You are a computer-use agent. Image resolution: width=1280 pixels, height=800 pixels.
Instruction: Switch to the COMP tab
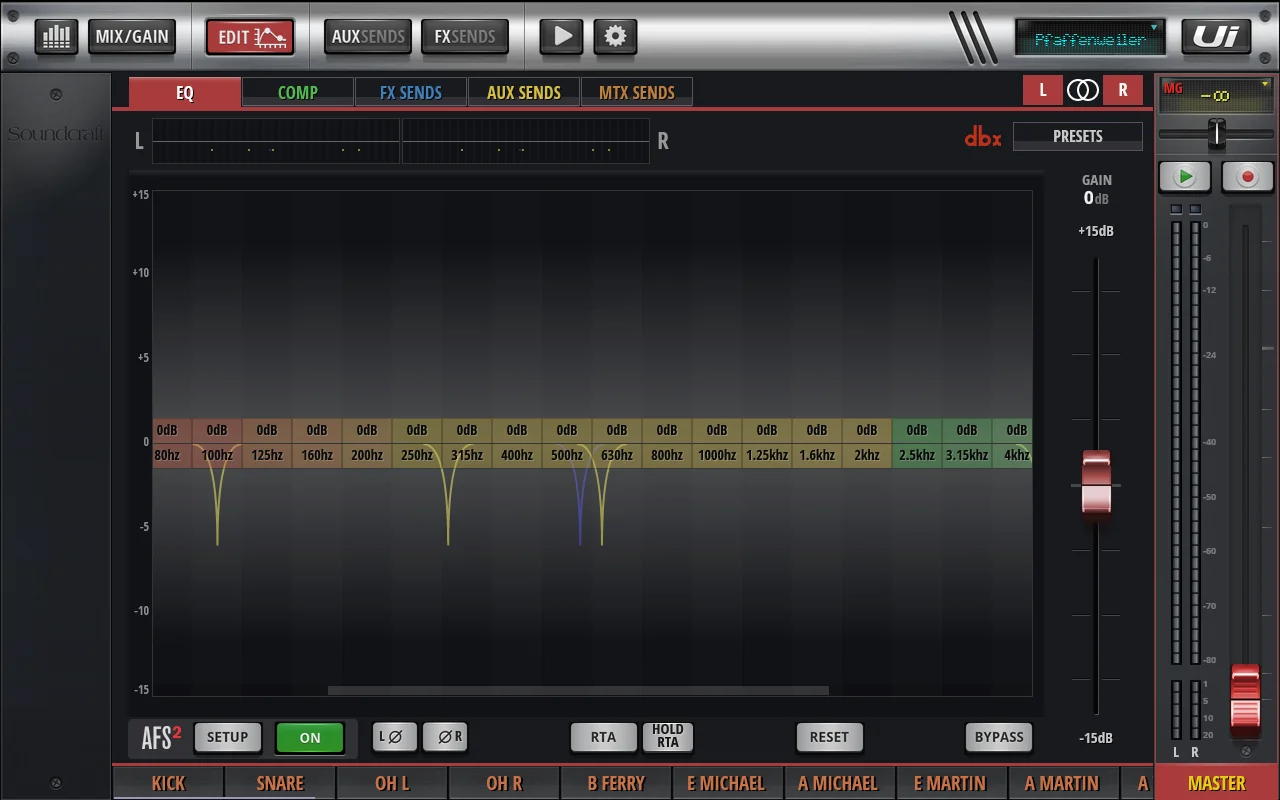(297, 92)
